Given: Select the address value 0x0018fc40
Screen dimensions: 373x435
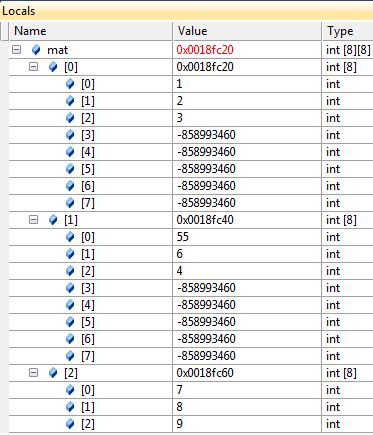Looking at the screenshot, I should [205, 220].
